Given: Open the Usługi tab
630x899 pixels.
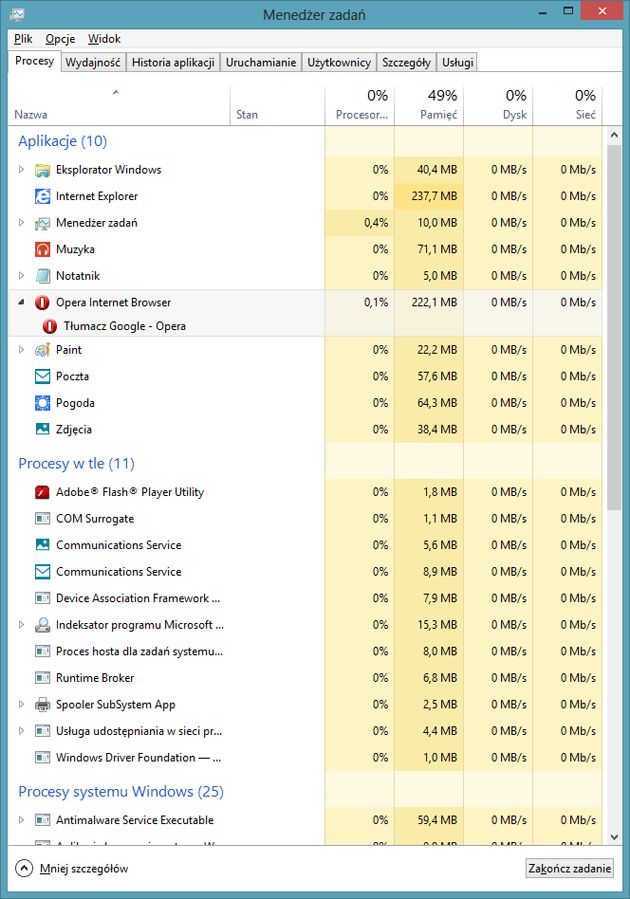Looking at the screenshot, I should pyautogui.click(x=457, y=62).
